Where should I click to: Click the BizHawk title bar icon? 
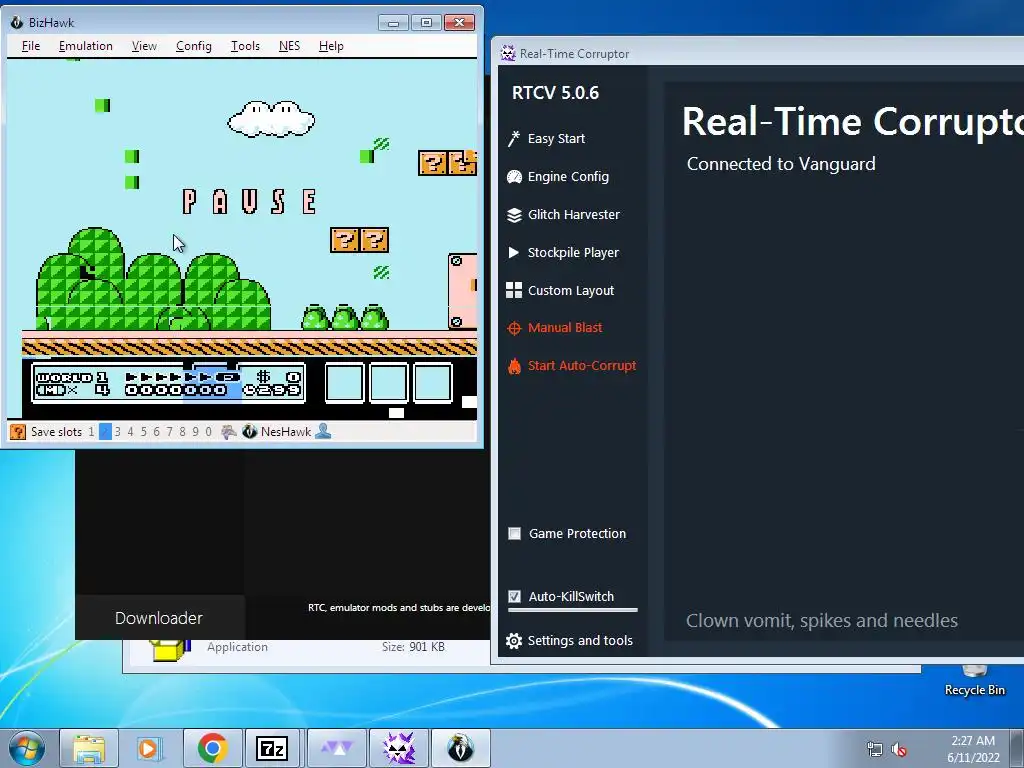17,22
